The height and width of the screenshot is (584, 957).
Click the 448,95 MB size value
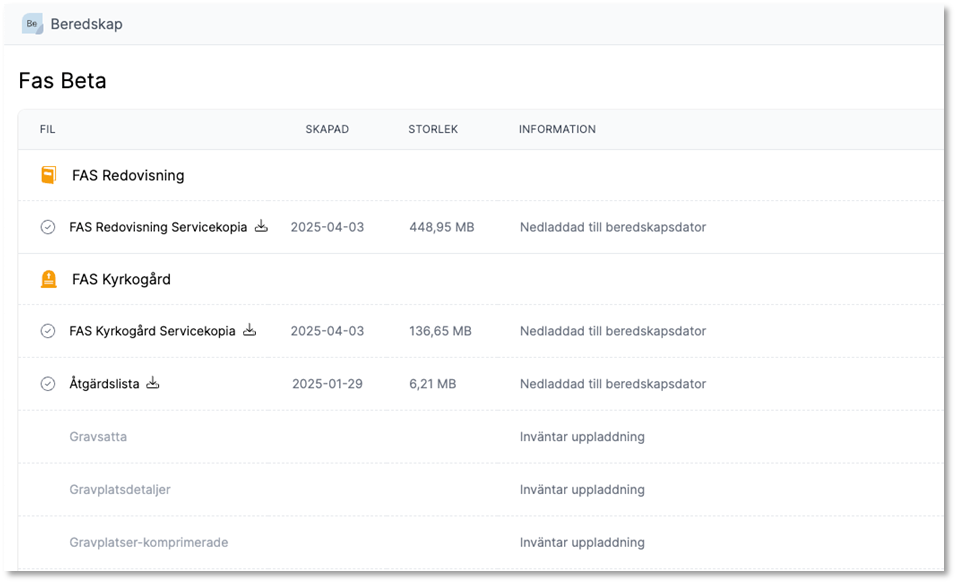click(x=441, y=227)
